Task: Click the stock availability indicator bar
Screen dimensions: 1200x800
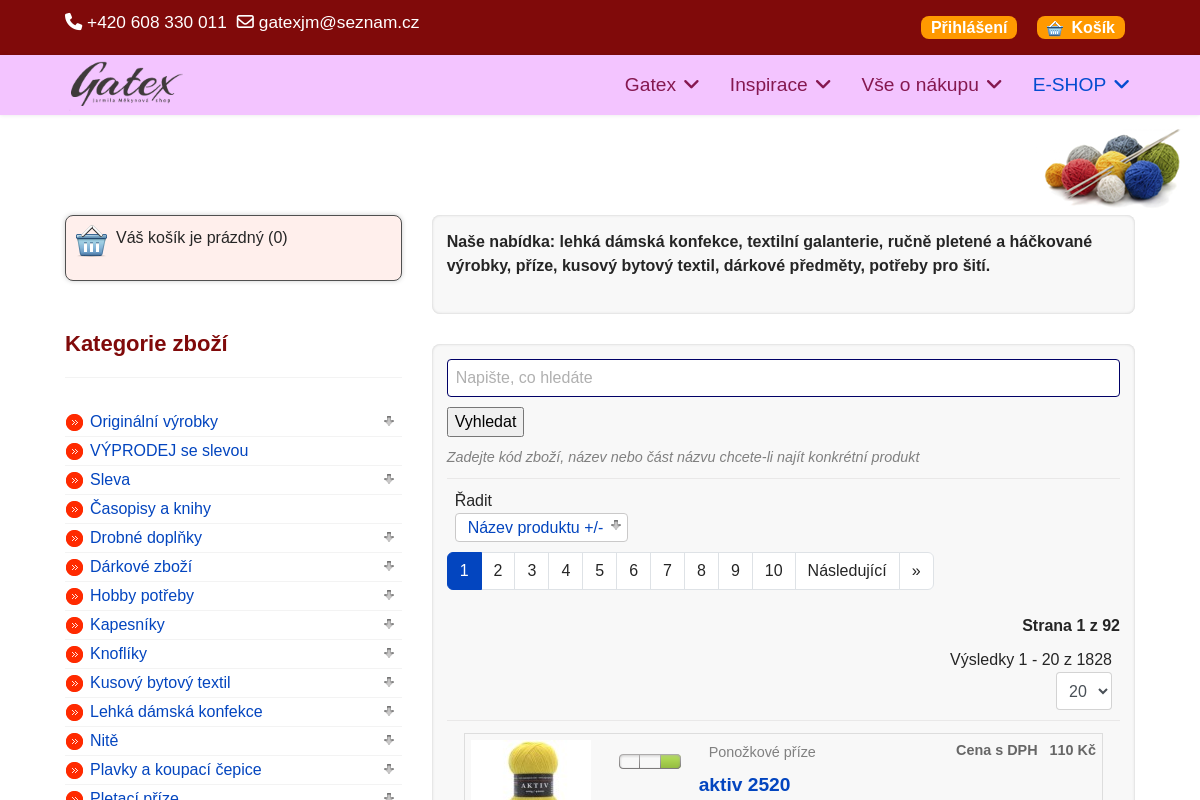Action: point(650,762)
